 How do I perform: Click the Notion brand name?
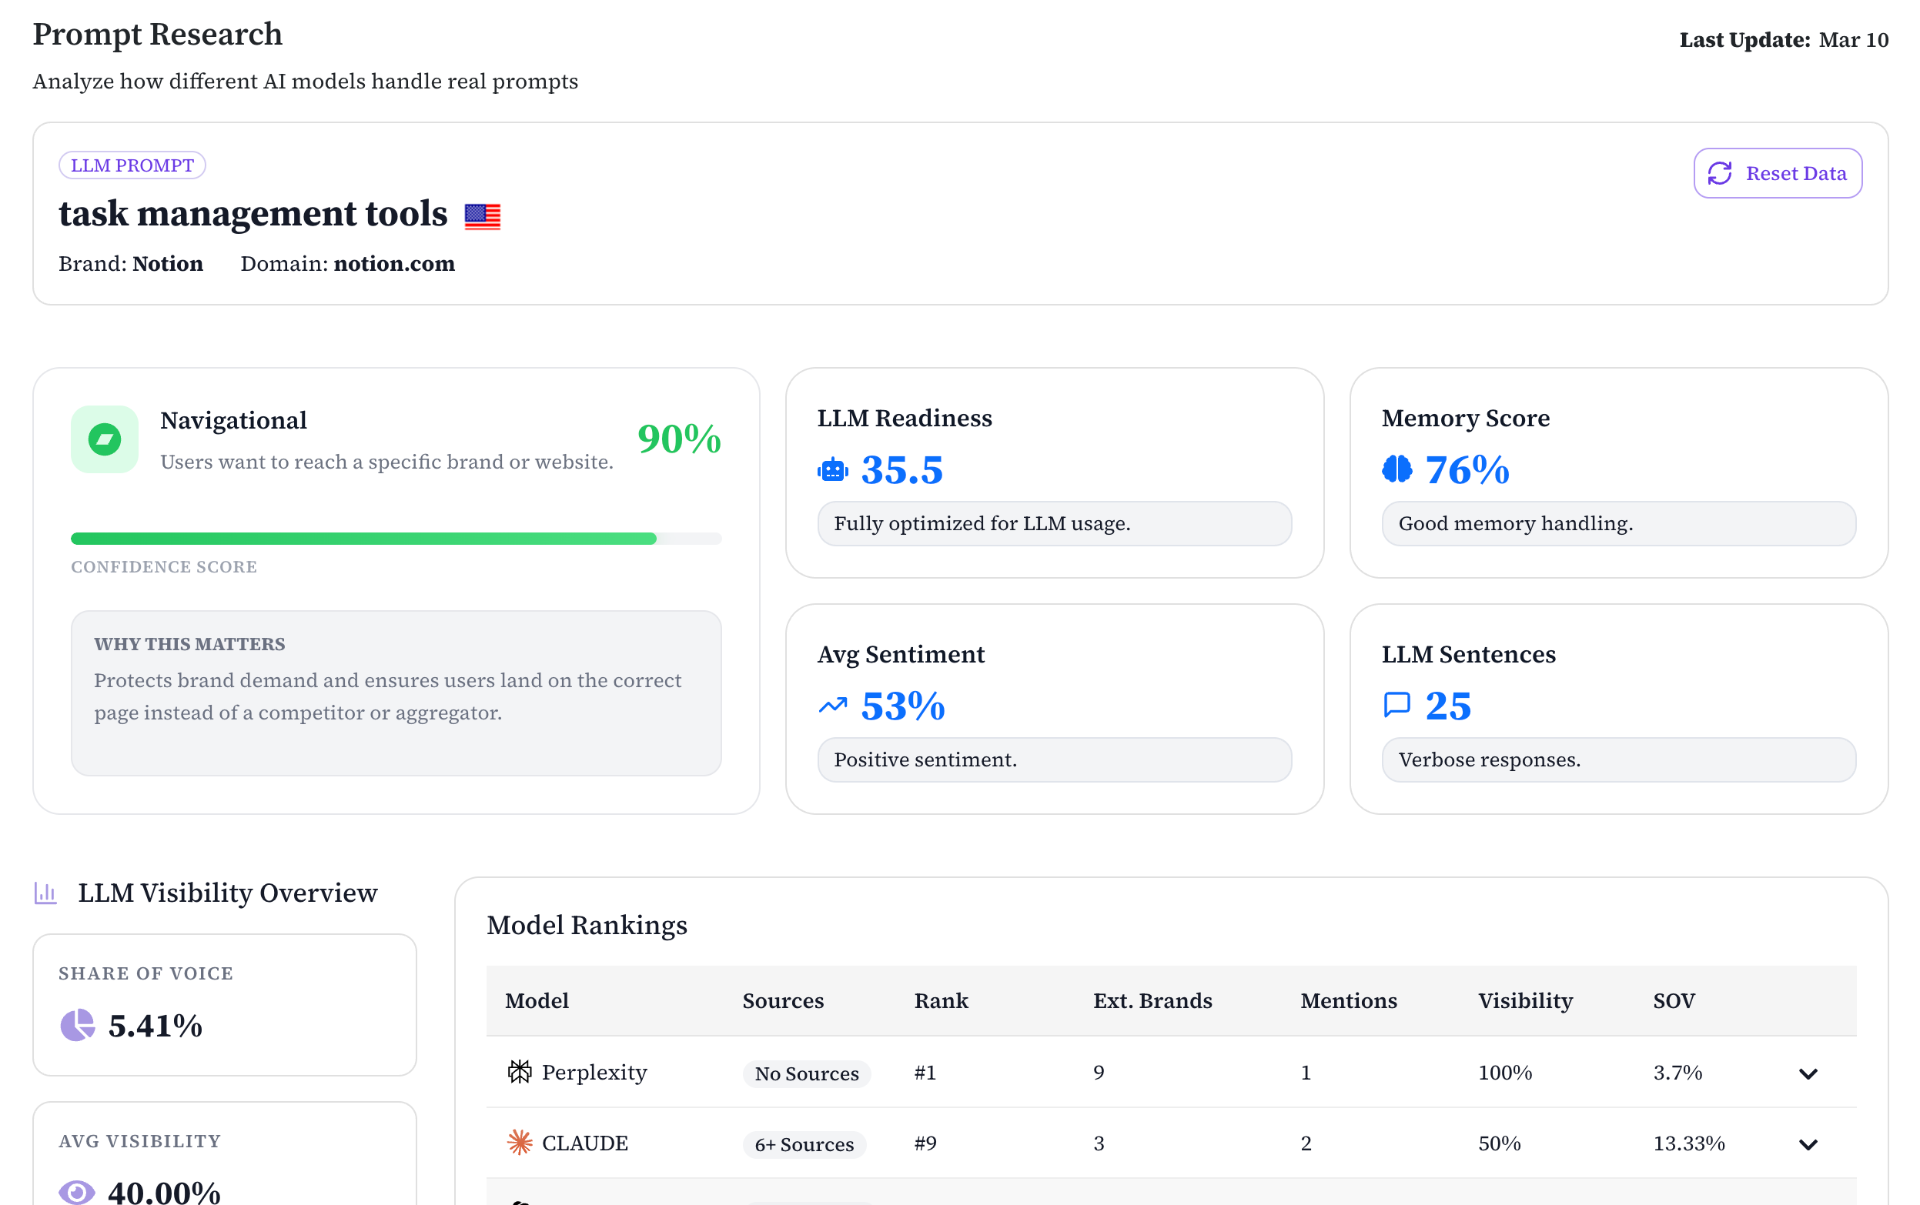click(168, 264)
